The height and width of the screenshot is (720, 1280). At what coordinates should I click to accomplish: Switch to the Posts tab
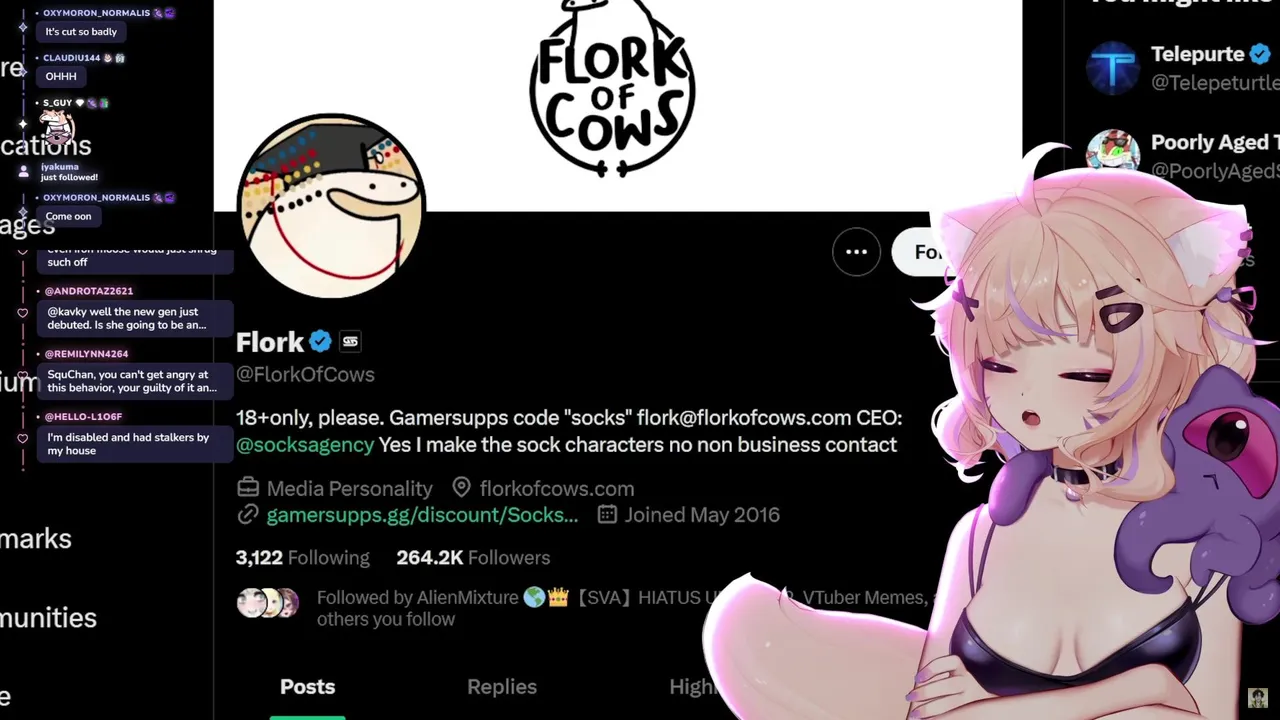pos(307,687)
